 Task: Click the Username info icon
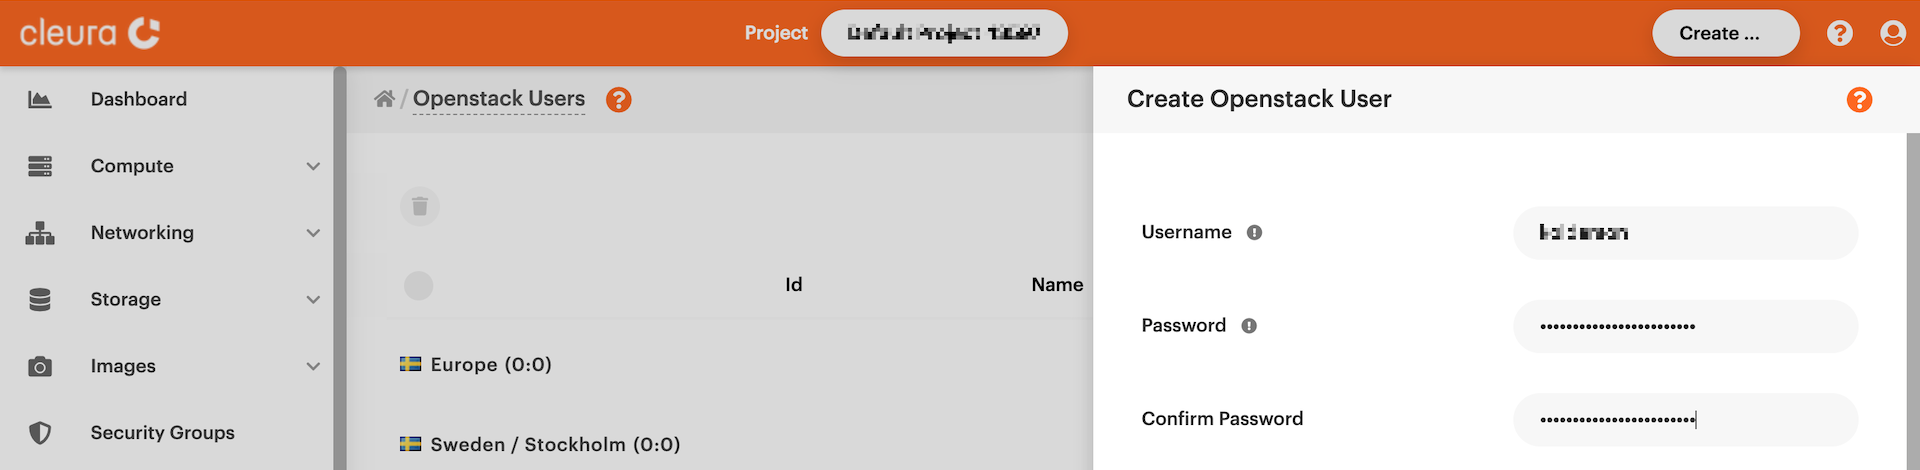pos(1254,233)
